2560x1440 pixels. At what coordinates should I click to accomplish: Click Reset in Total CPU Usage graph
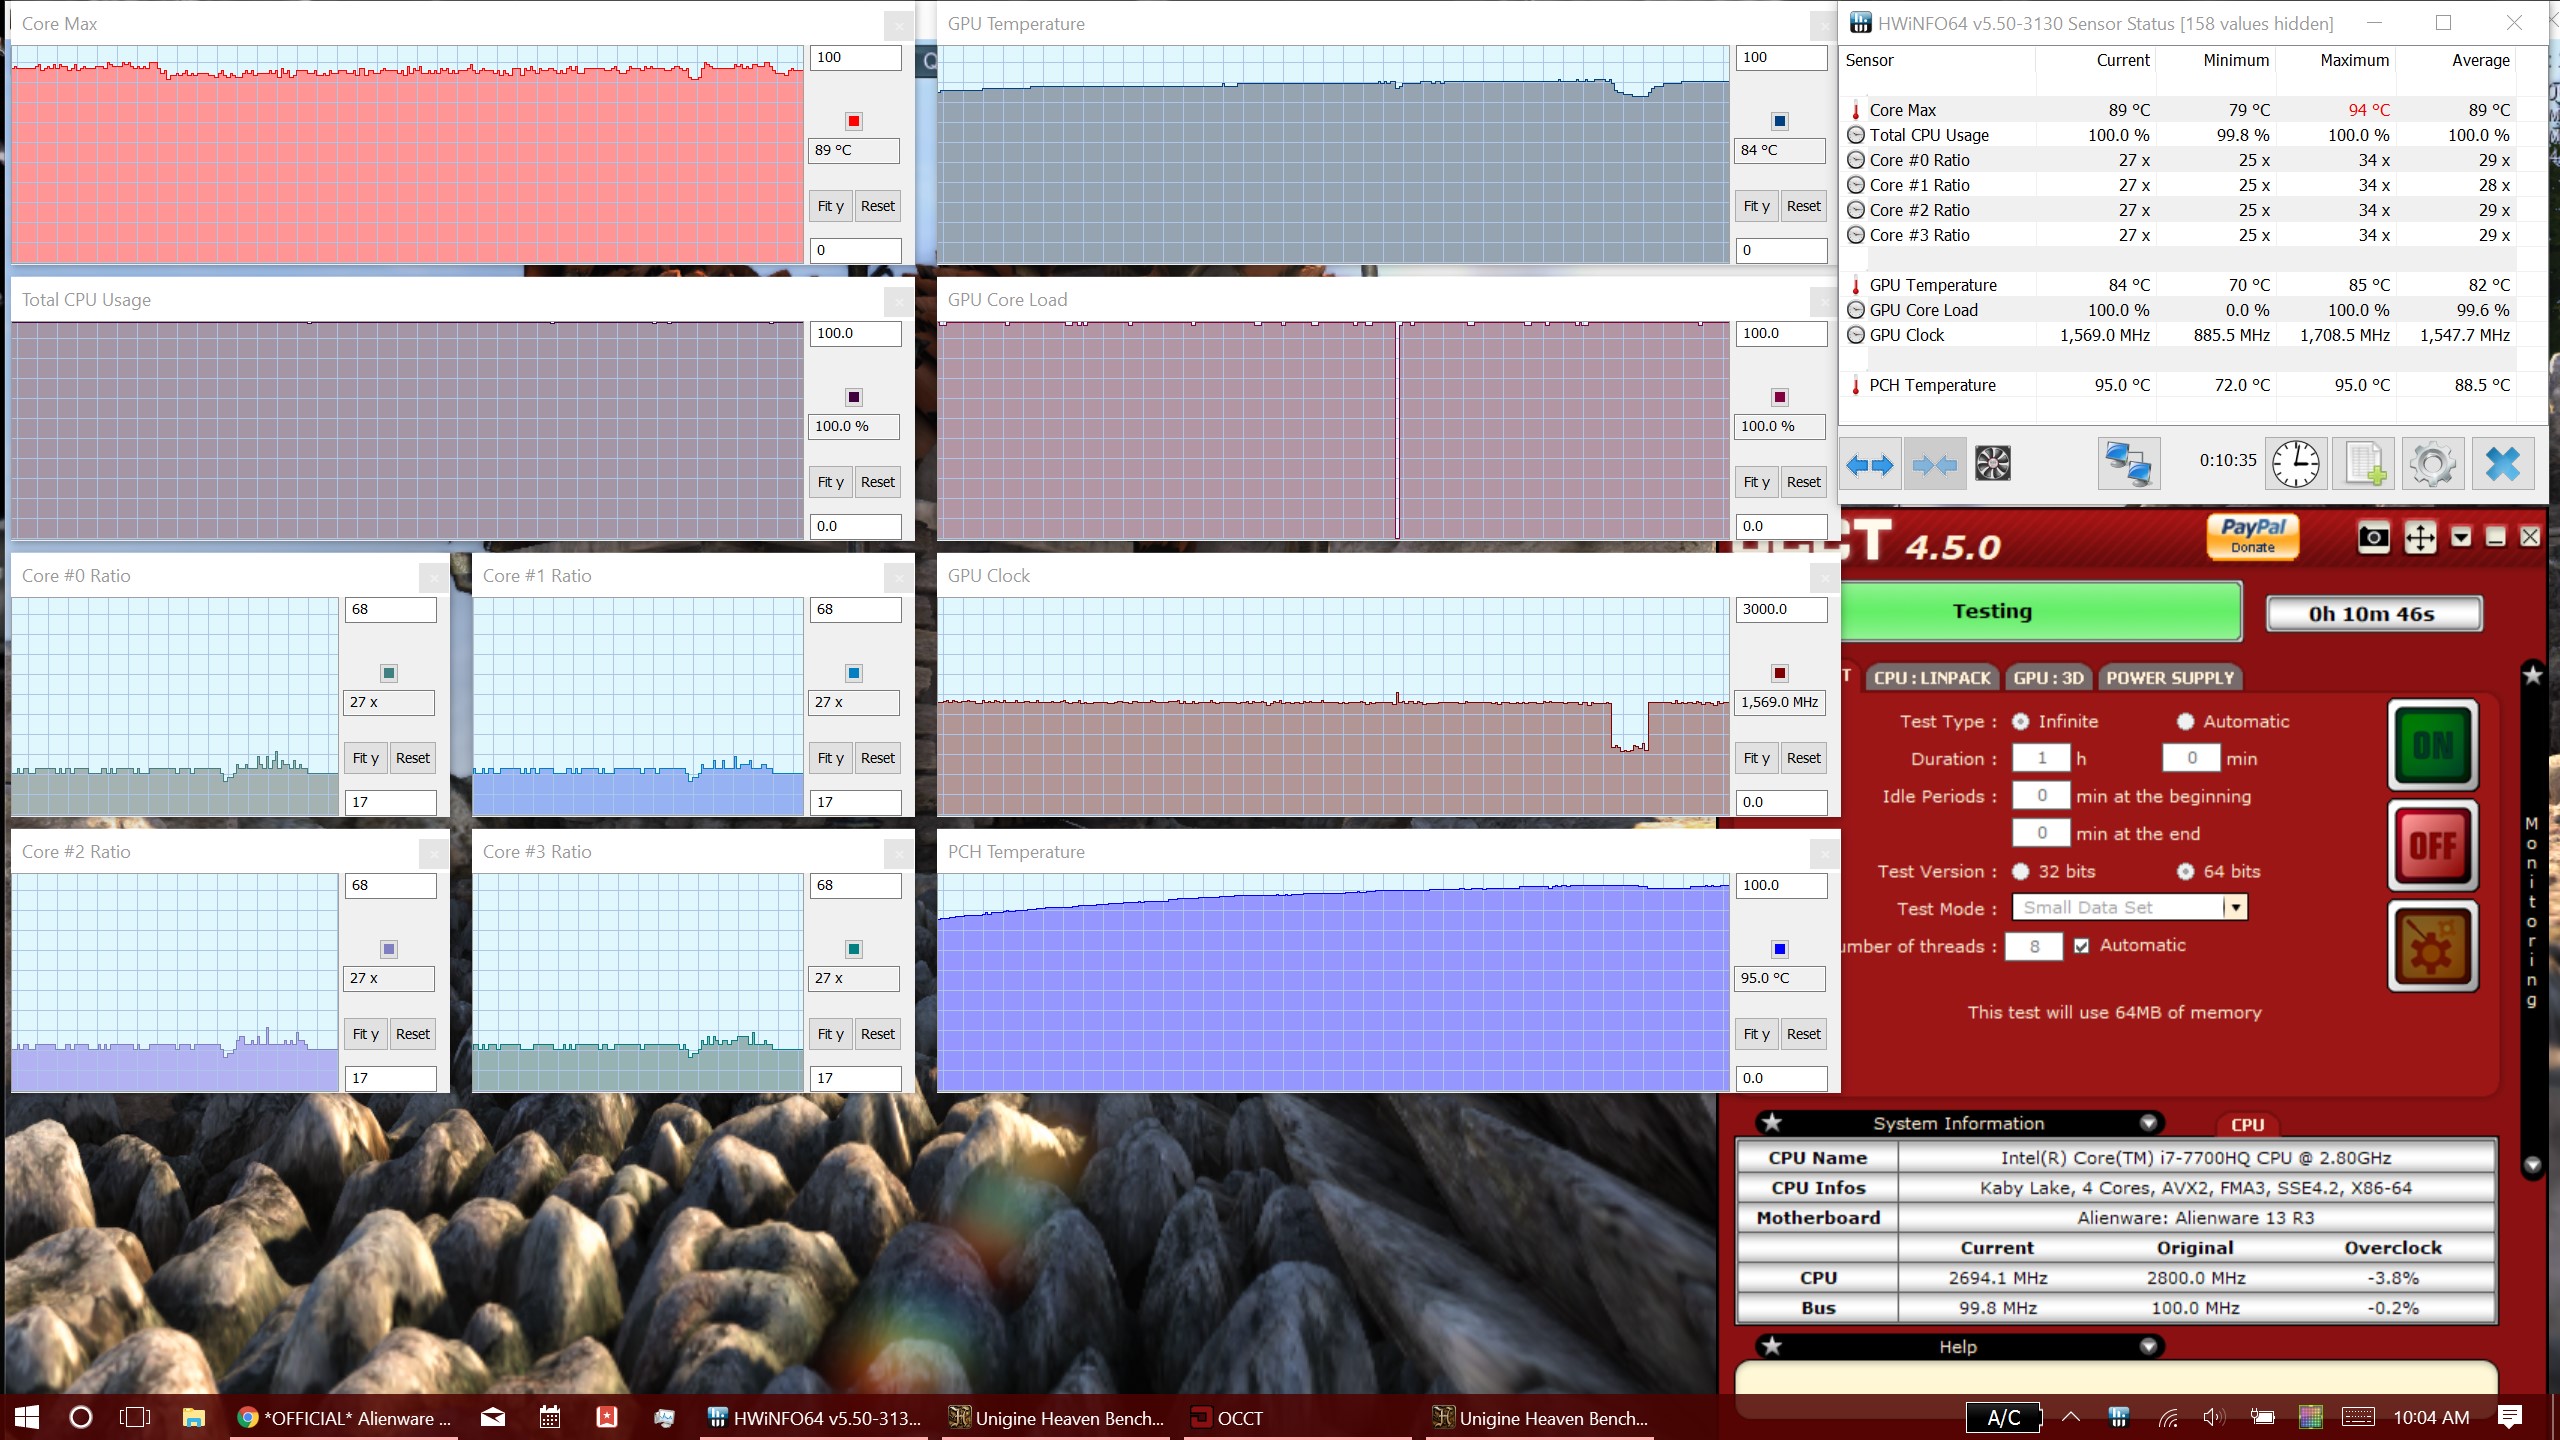[877, 482]
